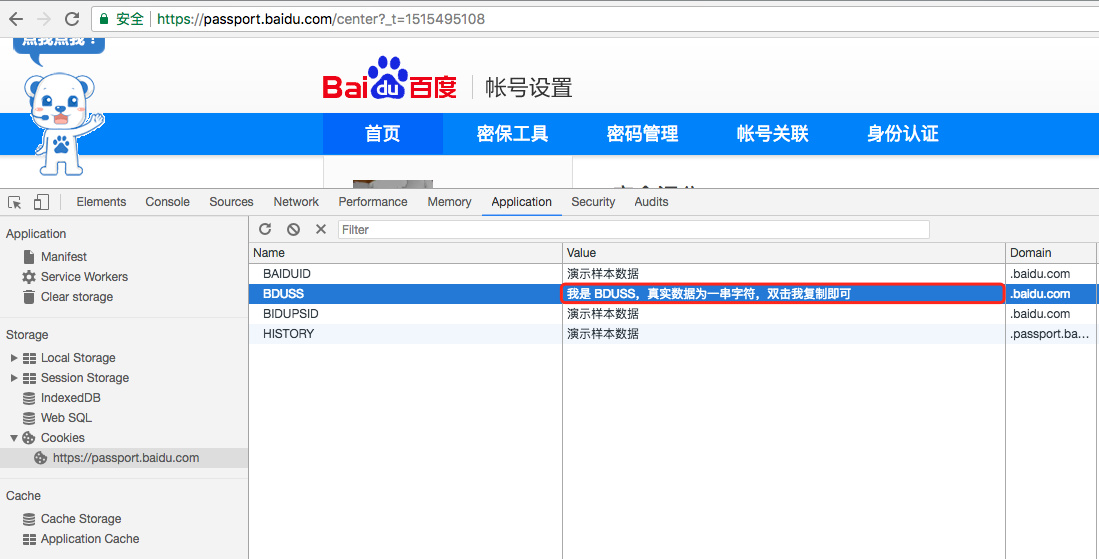The width and height of the screenshot is (1099, 559).
Task: Click the profile avatar thumbnail
Action: tap(392, 184)
